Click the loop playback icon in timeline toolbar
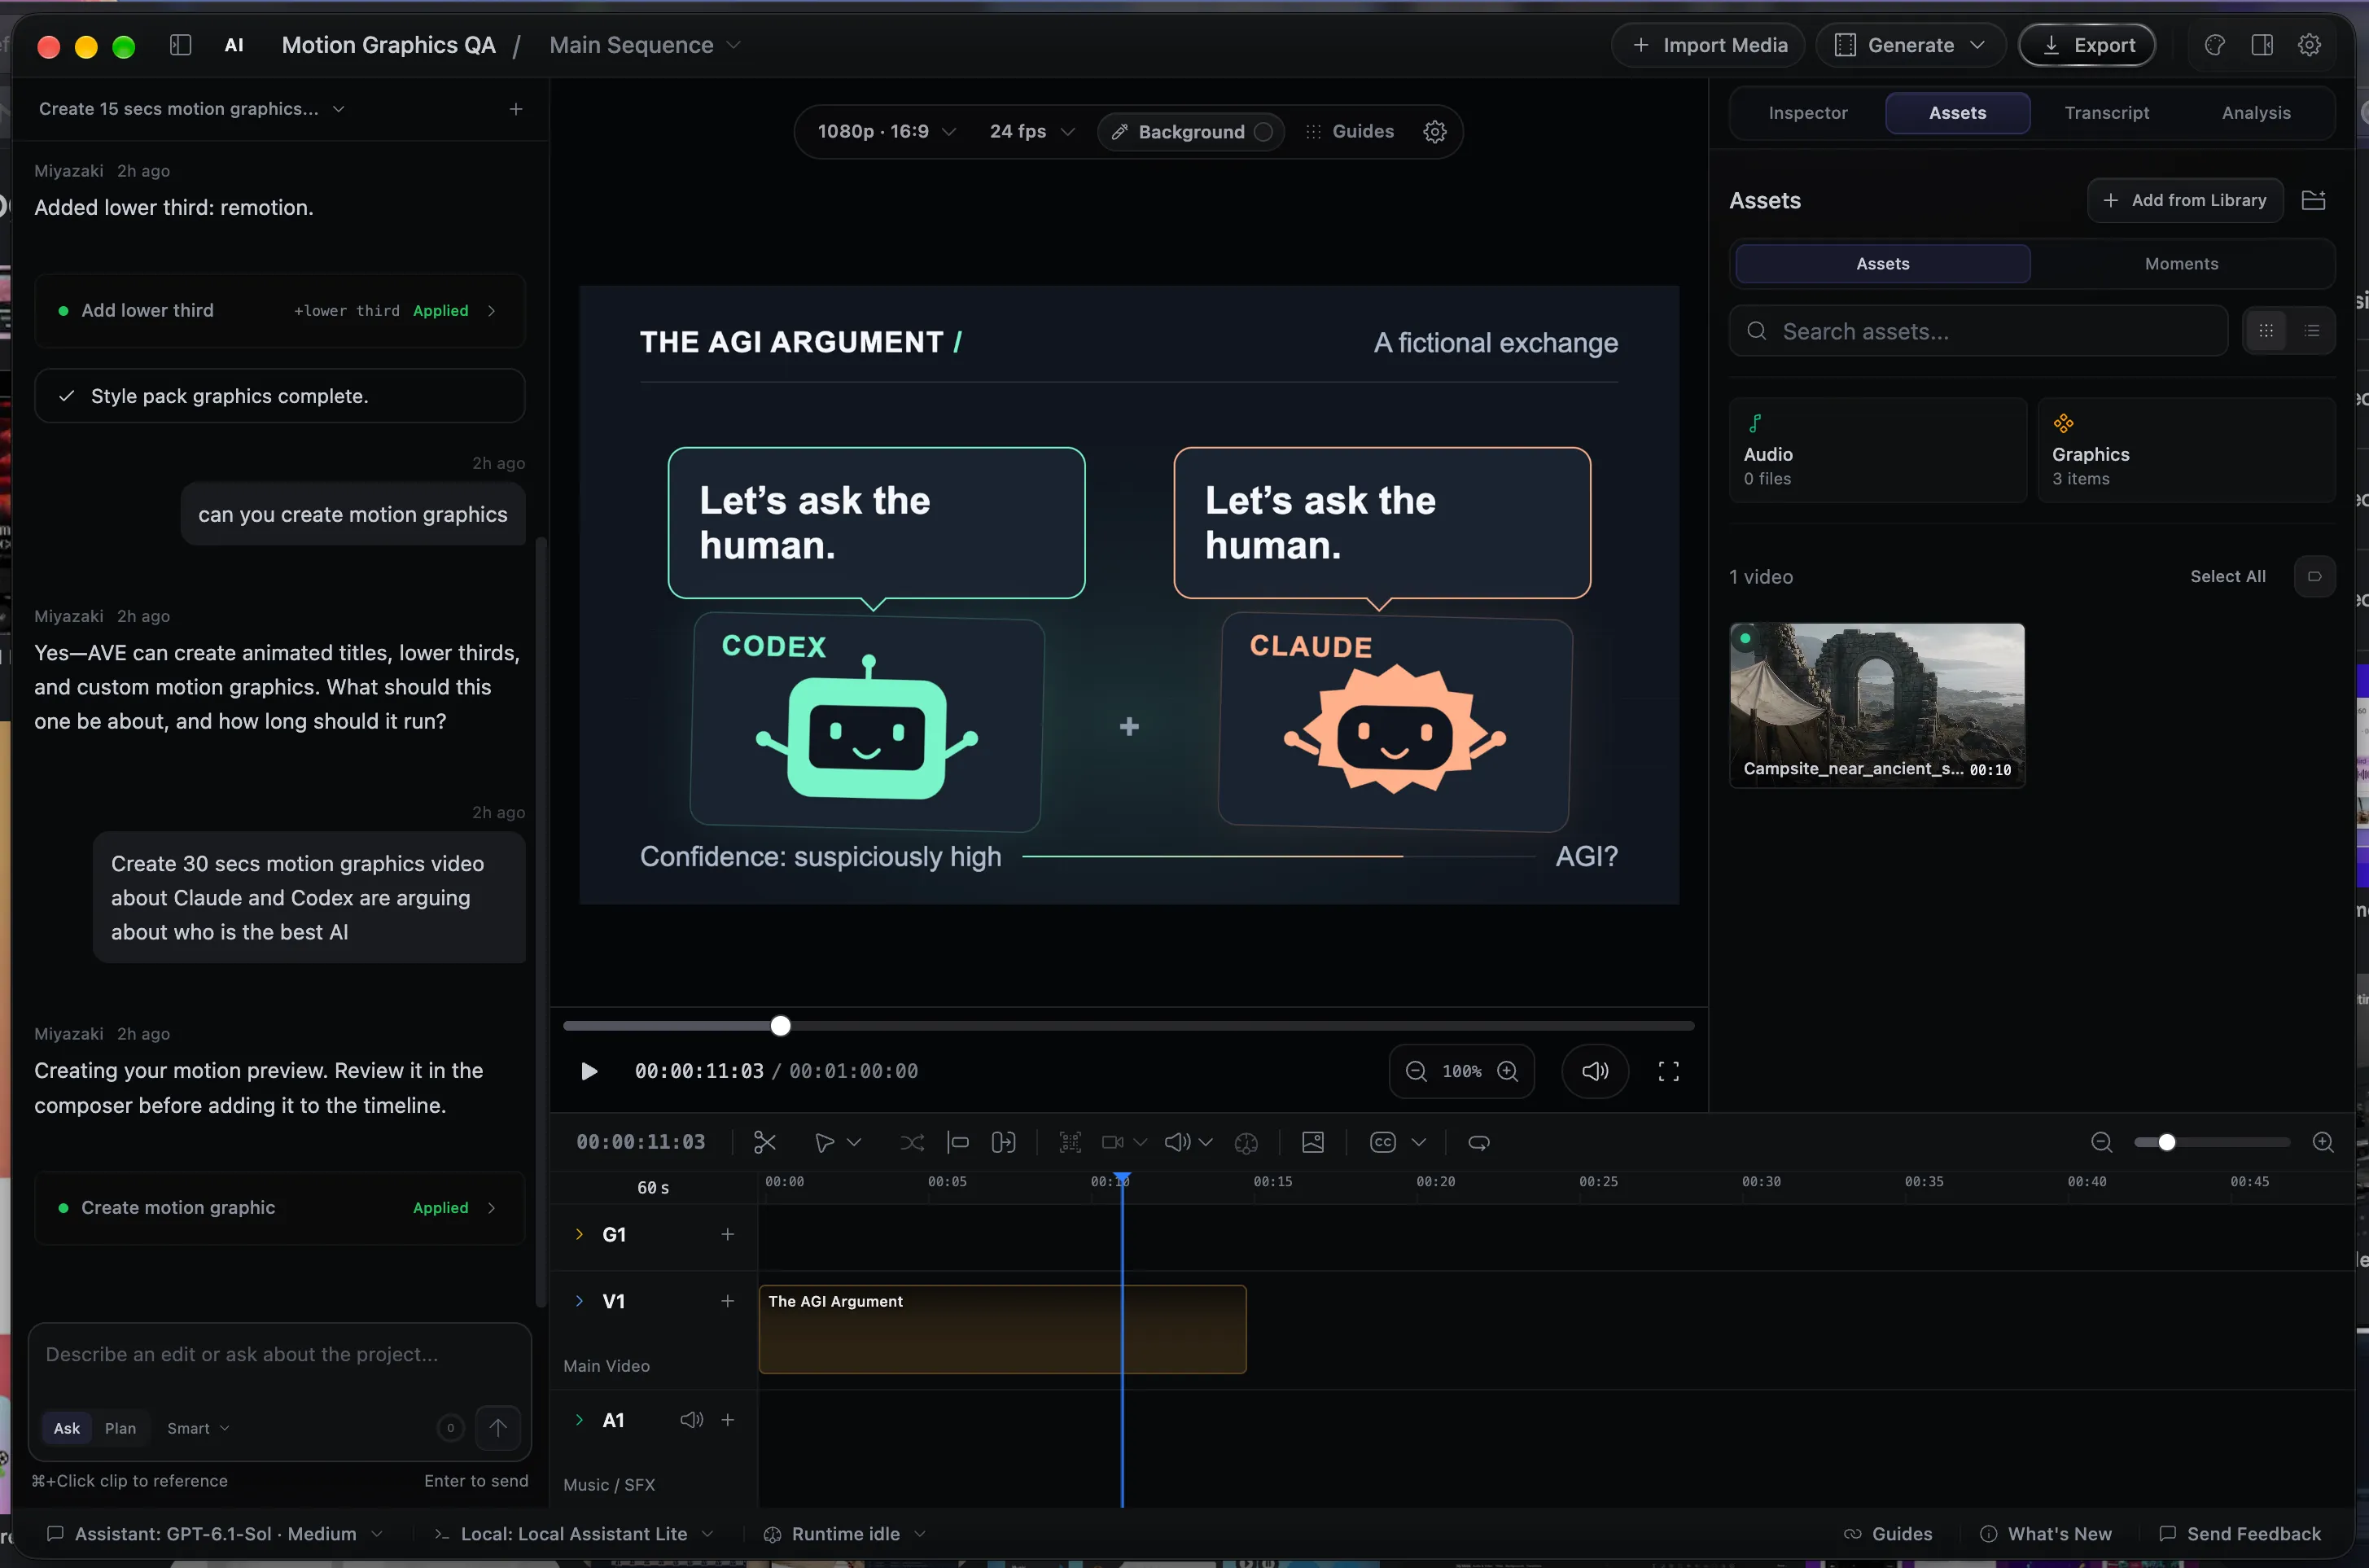The width and height of the screenshot is (2369, 1568). [1479, 1142]
